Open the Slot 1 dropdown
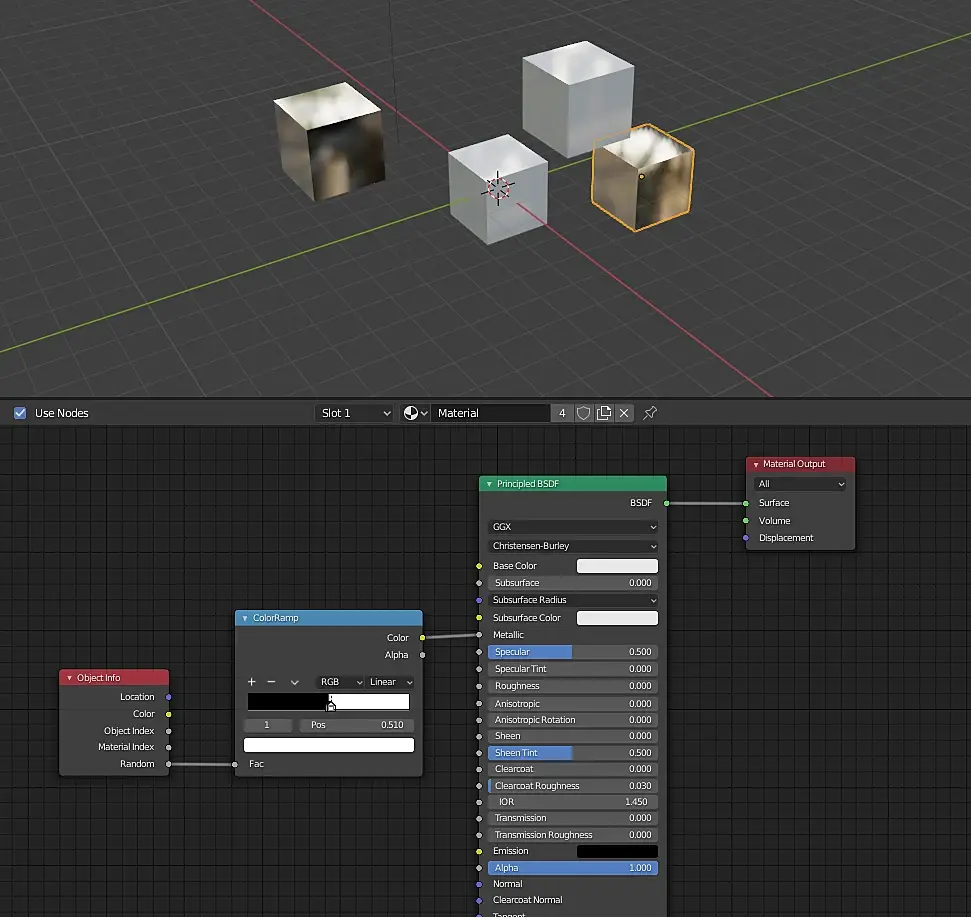The height and width of the screenshot is (917, 971). [x=355, y=413]
